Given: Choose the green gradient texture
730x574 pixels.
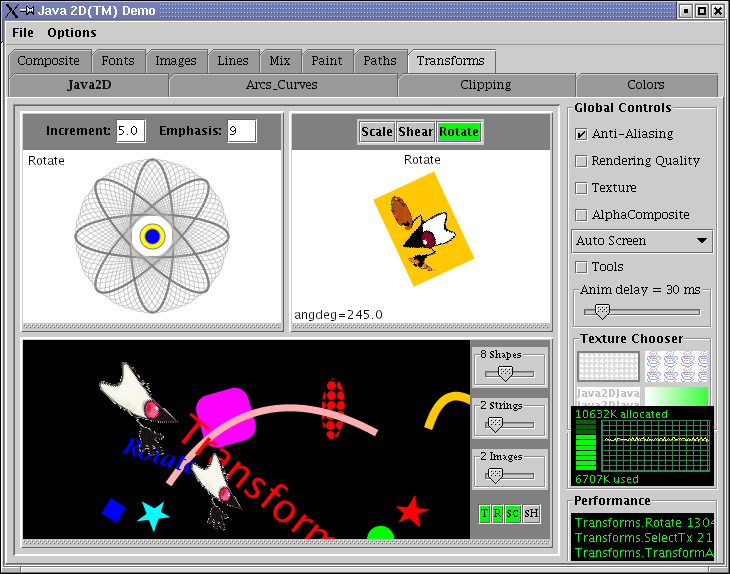Looking at the screenshot, I should click(x=676, y=396).
